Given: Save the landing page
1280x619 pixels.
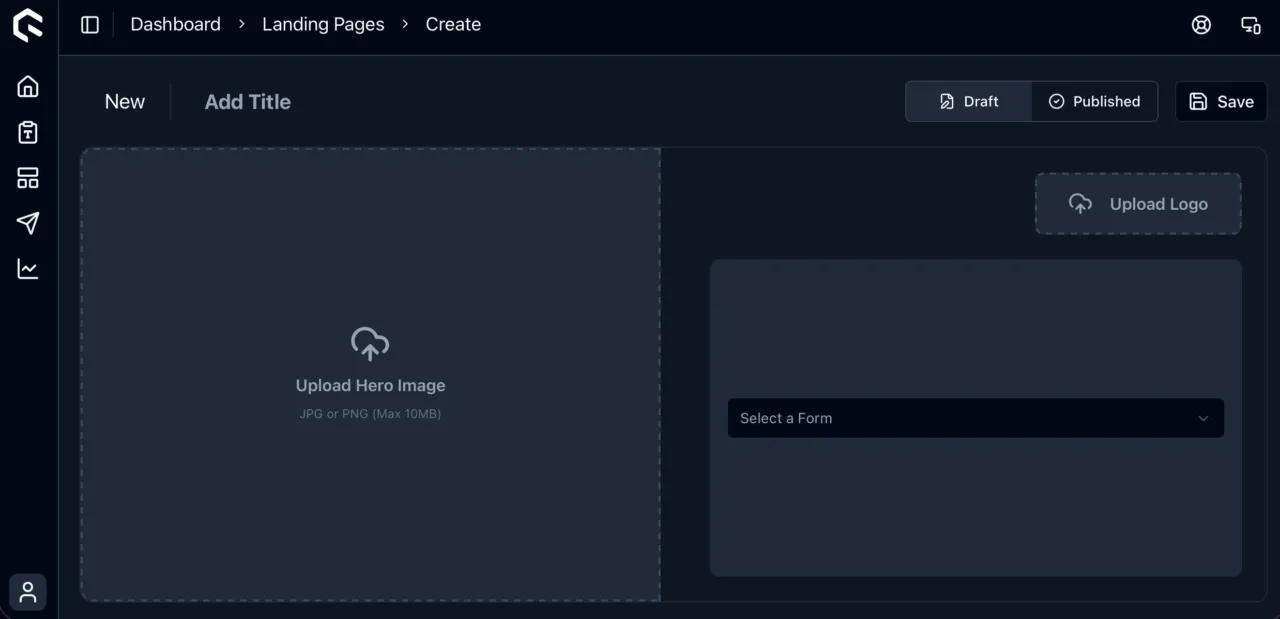Looking at the screenshot, I should point(1221,101).
